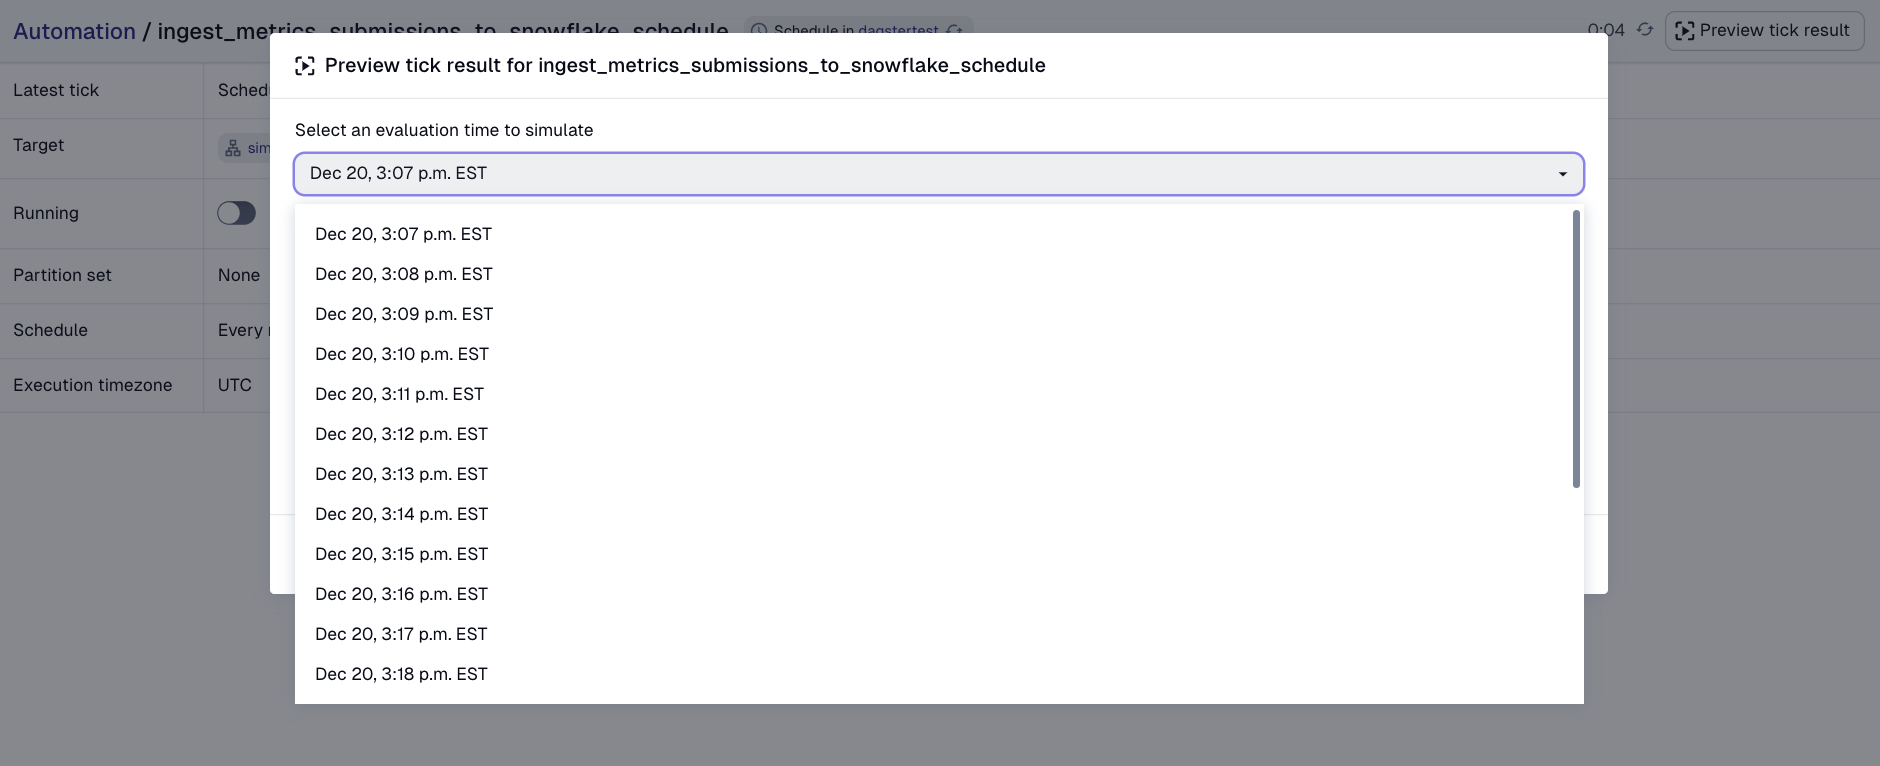Click the asset job icon in Target row

coord(233,148)
